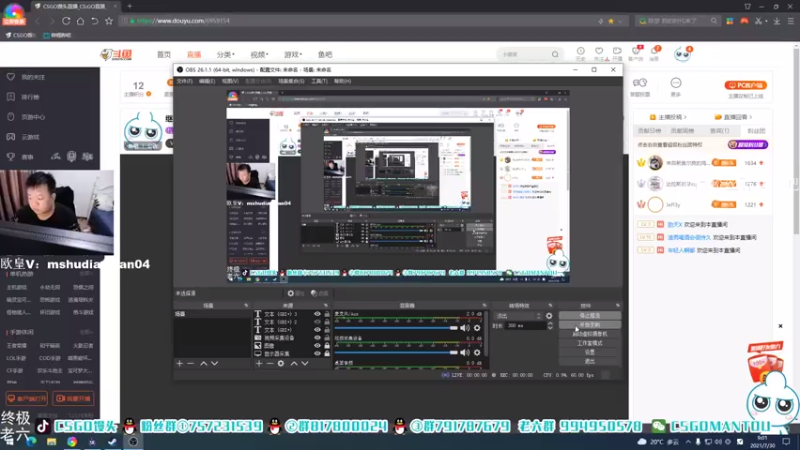Toggle visibility of 图像 source
This screenshot has width=800, height=450.
click(317, 345)
